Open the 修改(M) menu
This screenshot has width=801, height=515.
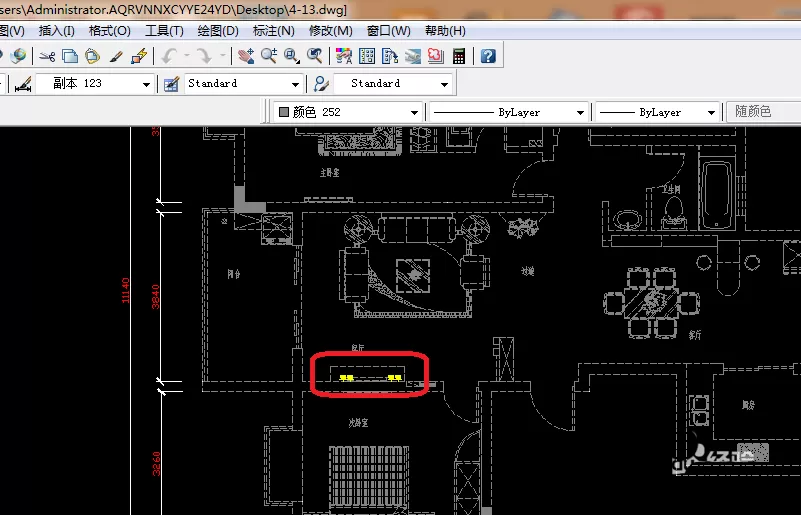[x=331, y=31]
